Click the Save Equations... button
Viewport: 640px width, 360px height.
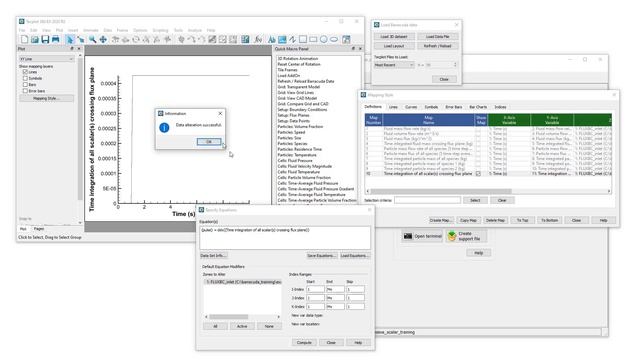pyautogui.click(x=322, y=256)
